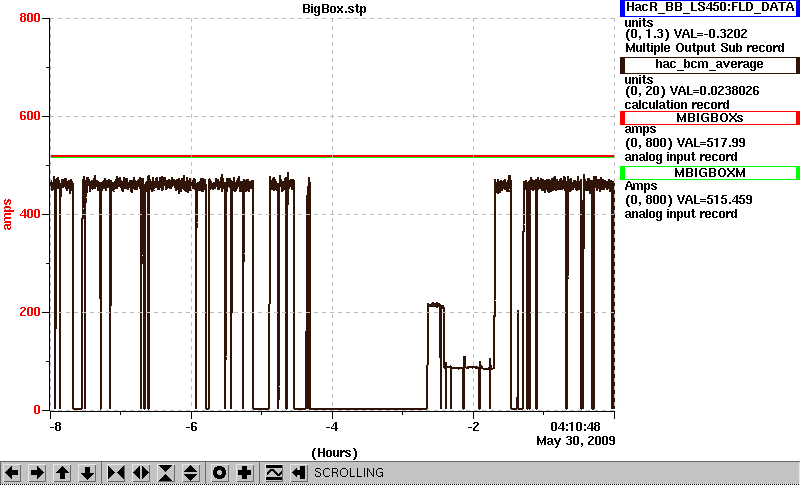Image resolution: width=800 pixels, height=485 pixels.
Task: Click the 600 y-axis tick label
Action: [30, 116]
